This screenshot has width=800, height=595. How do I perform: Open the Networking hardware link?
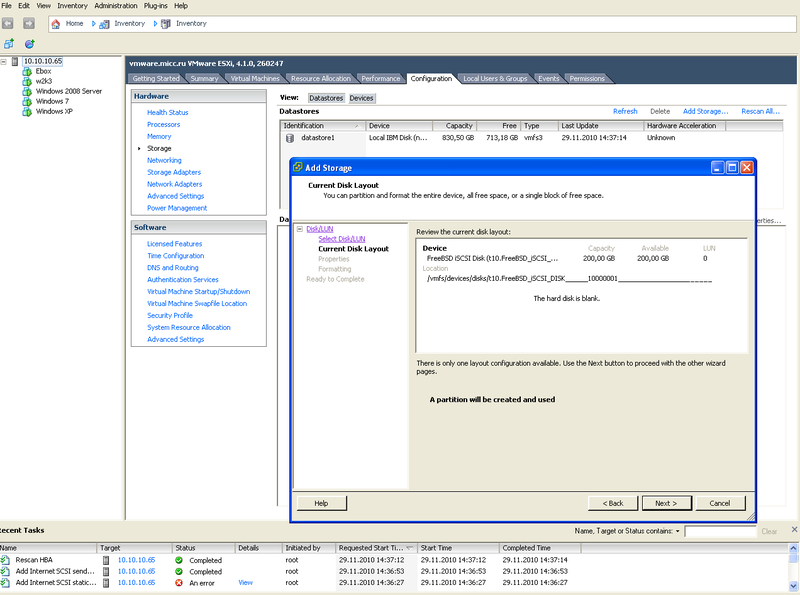pos(164,160)
